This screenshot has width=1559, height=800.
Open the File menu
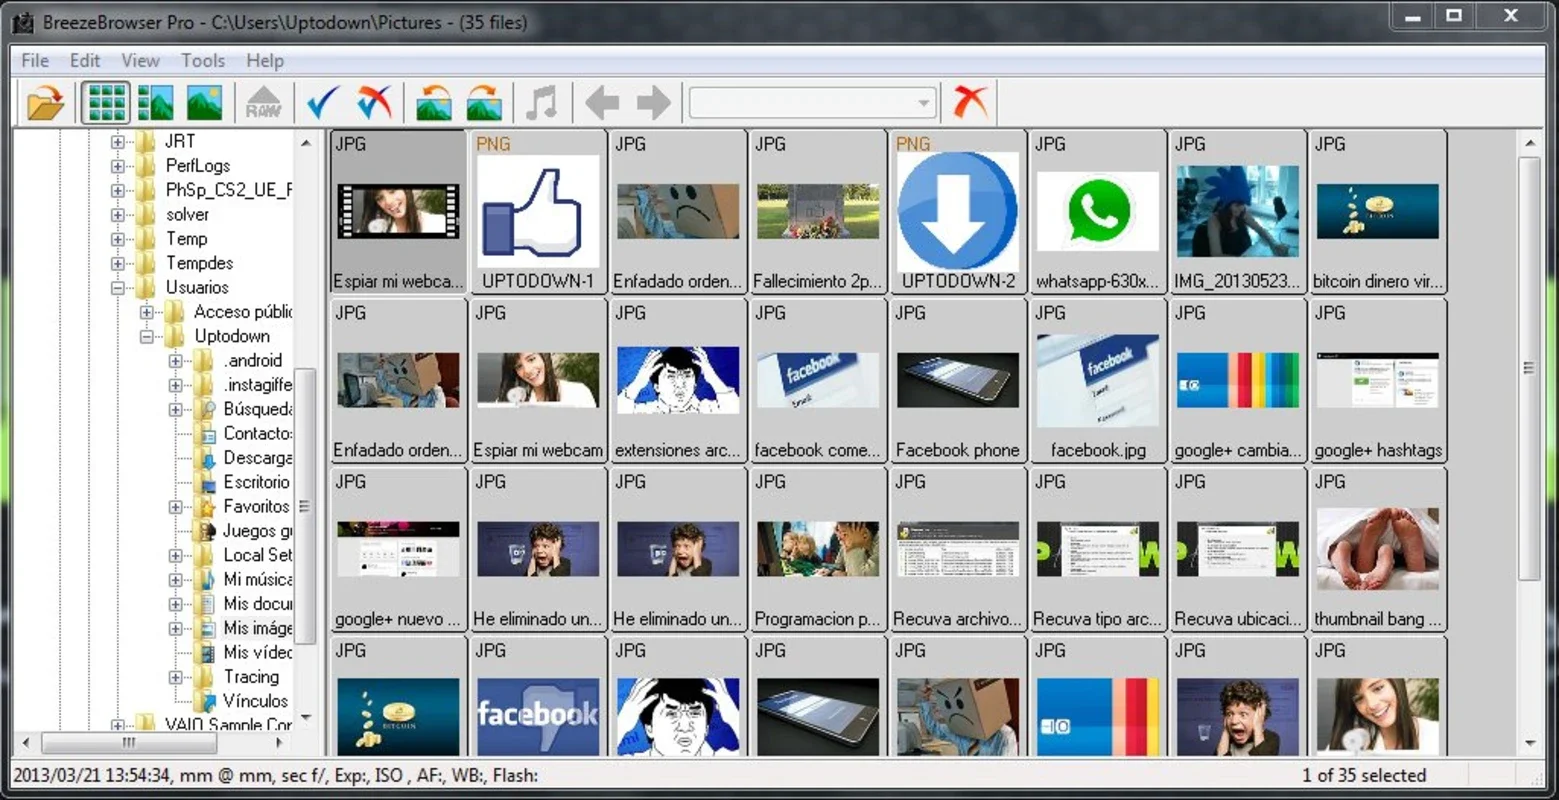click(x=35, y=61)
